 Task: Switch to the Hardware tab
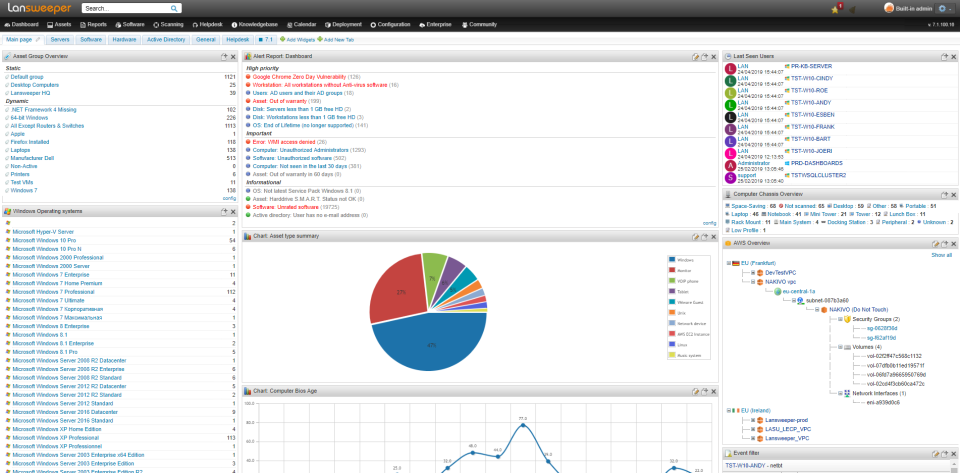click(x=124, y=39)
